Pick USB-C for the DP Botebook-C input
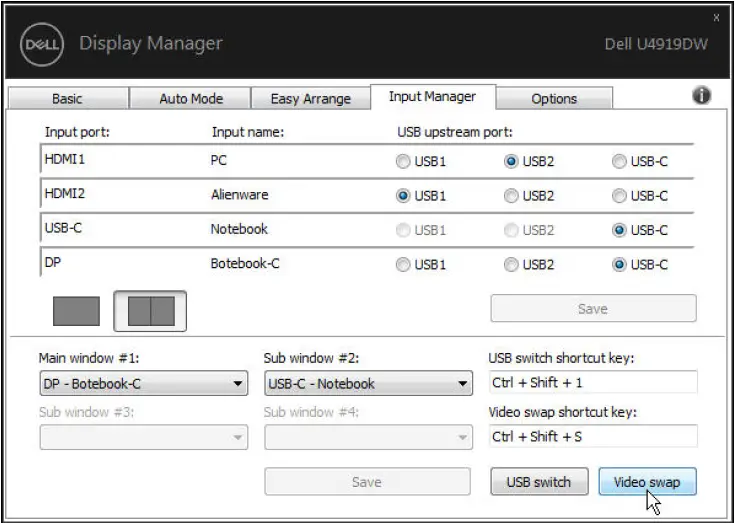This screenshot has height=523, width=735. click(x=640, y=265)
